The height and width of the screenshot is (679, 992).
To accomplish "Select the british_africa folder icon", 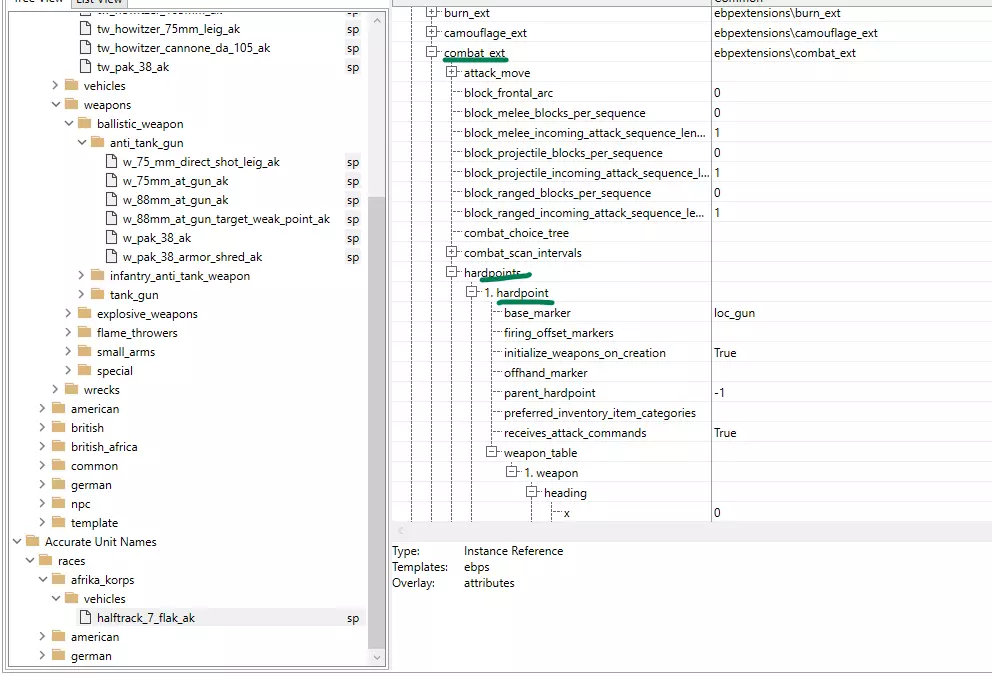I will click(x=59, y=445).
